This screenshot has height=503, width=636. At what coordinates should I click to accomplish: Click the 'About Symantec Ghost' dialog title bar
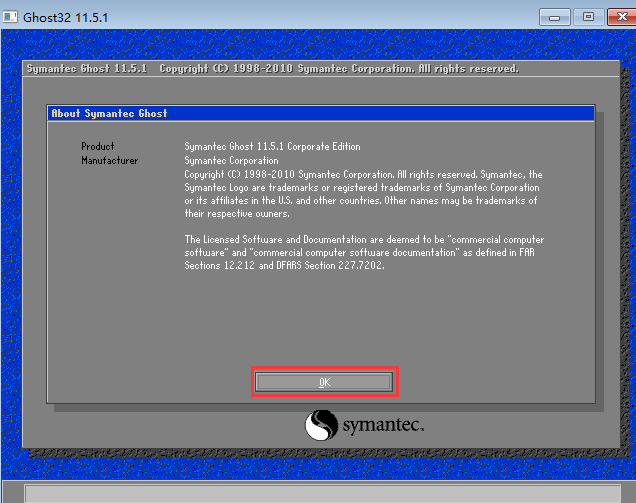coord(320,113)
